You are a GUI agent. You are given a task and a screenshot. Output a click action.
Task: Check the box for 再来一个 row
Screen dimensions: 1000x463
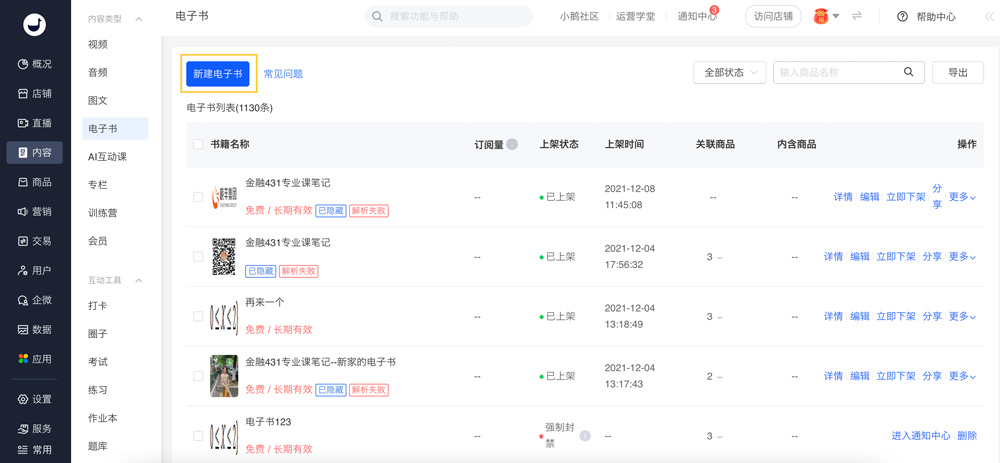pyautogui.click(x=198, y=316)
